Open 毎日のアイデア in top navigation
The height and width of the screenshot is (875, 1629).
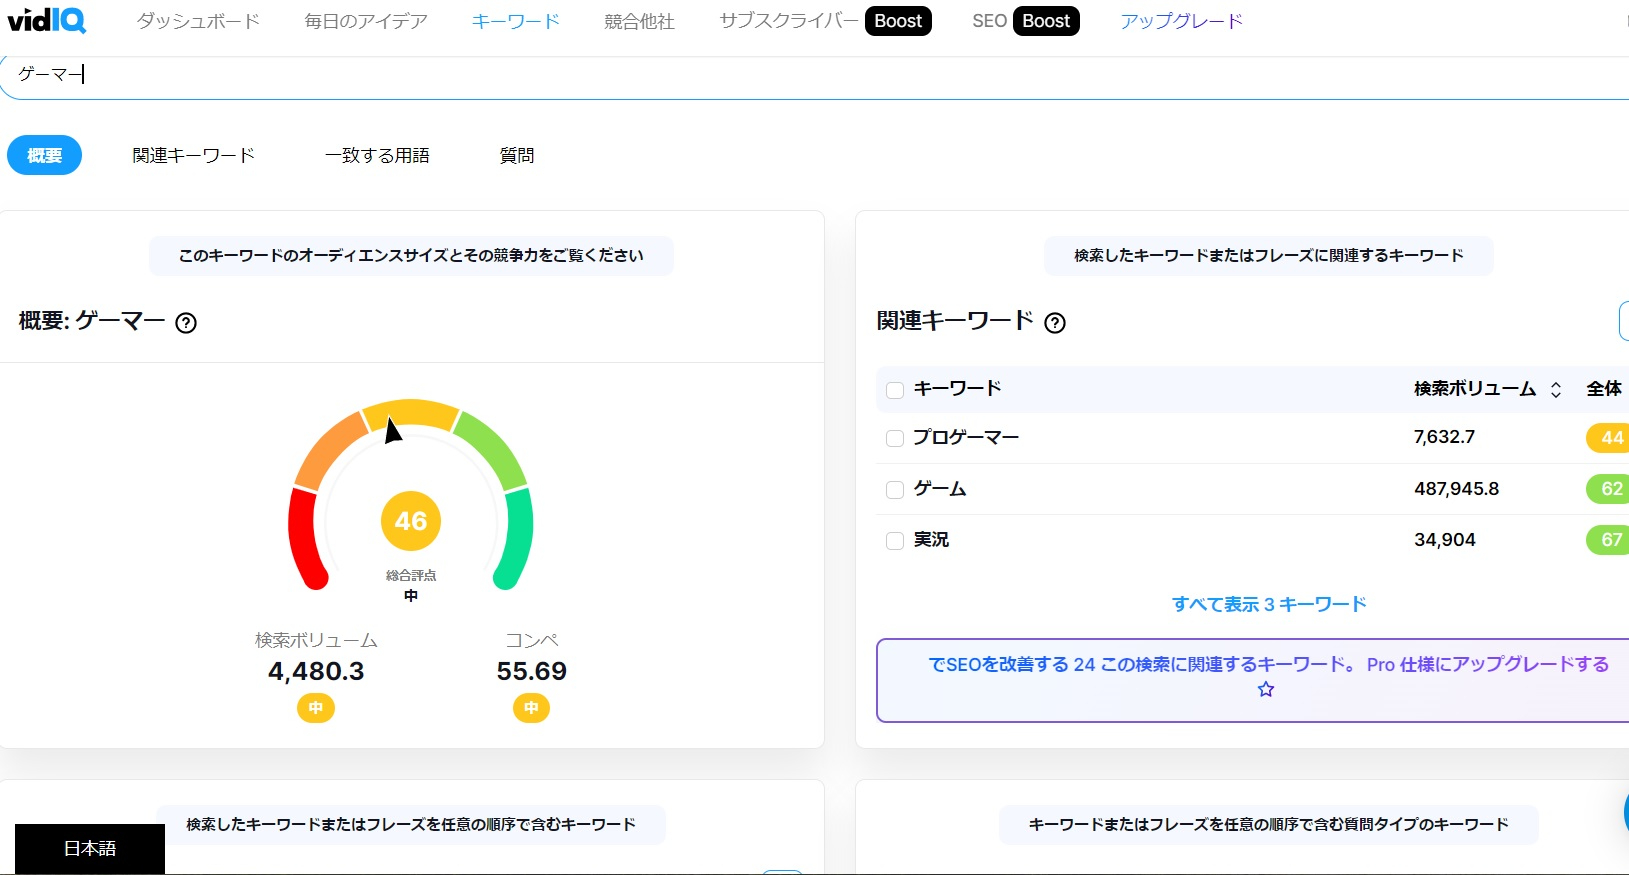pyautogui.click(x=366, y=21)
